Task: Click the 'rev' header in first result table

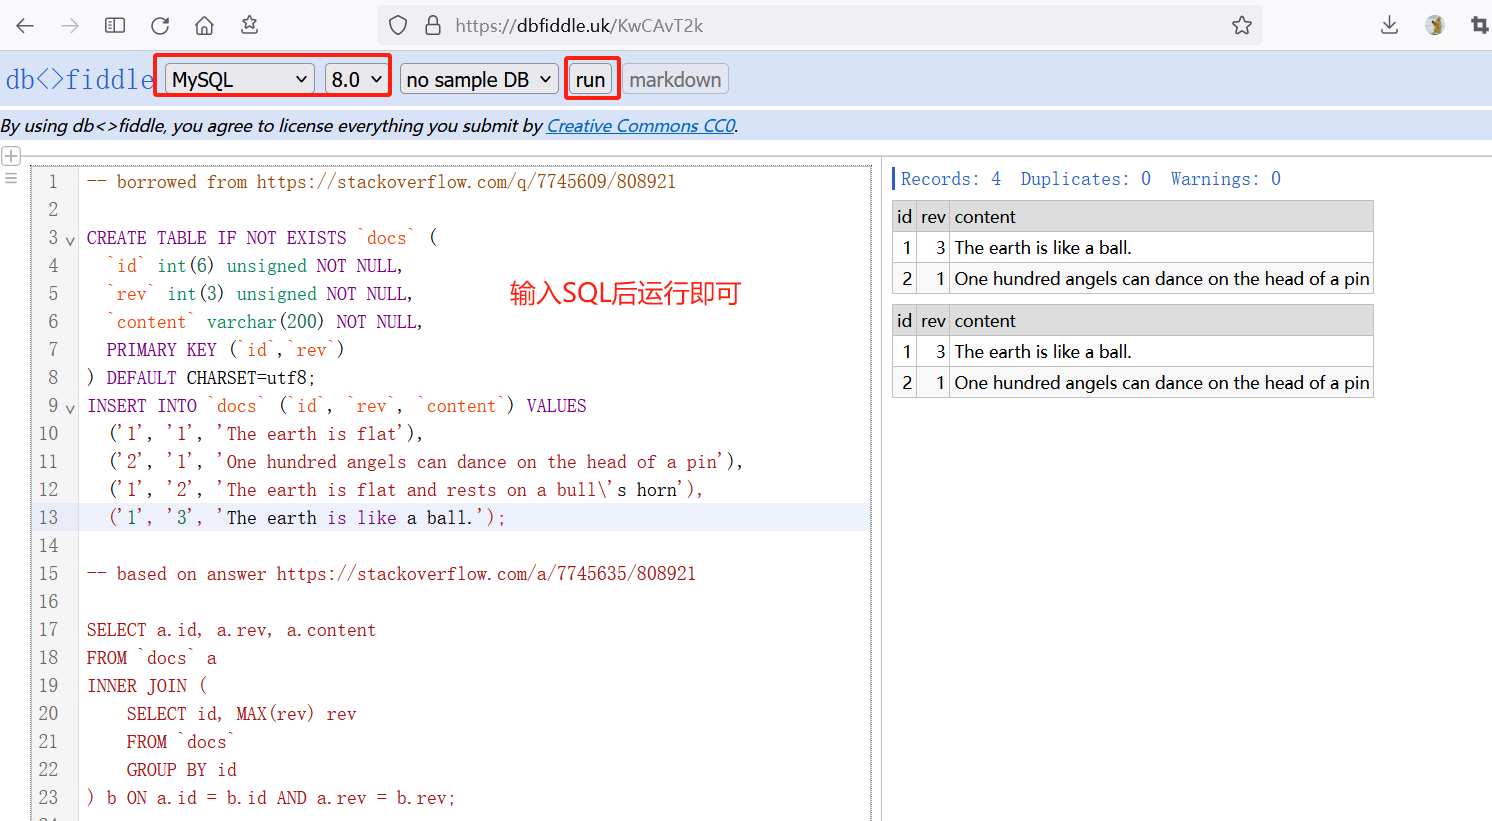Action: coord(933,217)
